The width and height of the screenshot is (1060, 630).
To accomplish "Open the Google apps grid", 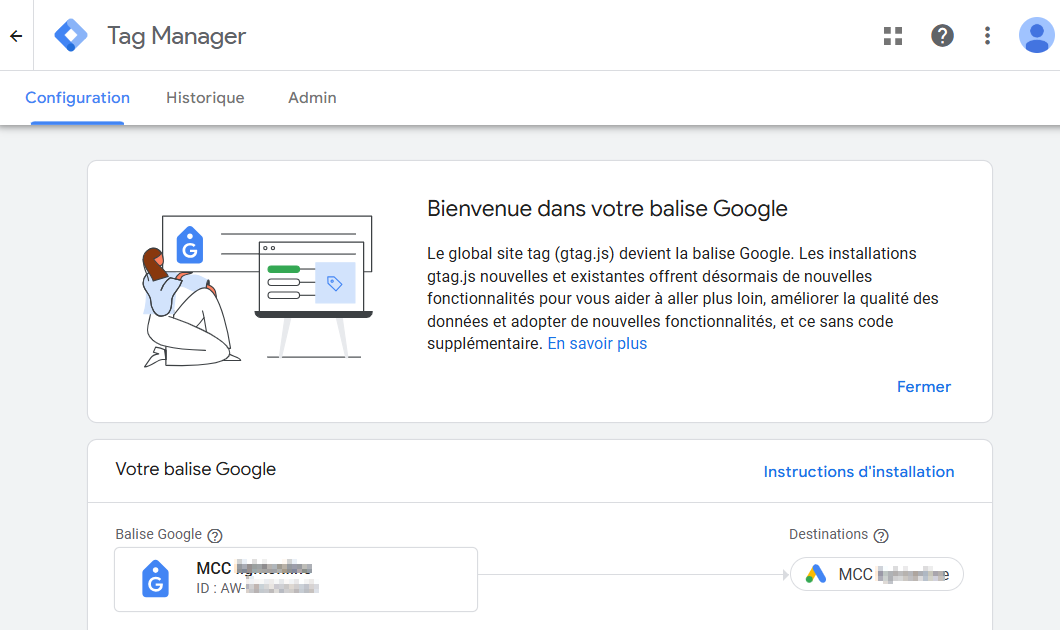I will tap(893, 36).
